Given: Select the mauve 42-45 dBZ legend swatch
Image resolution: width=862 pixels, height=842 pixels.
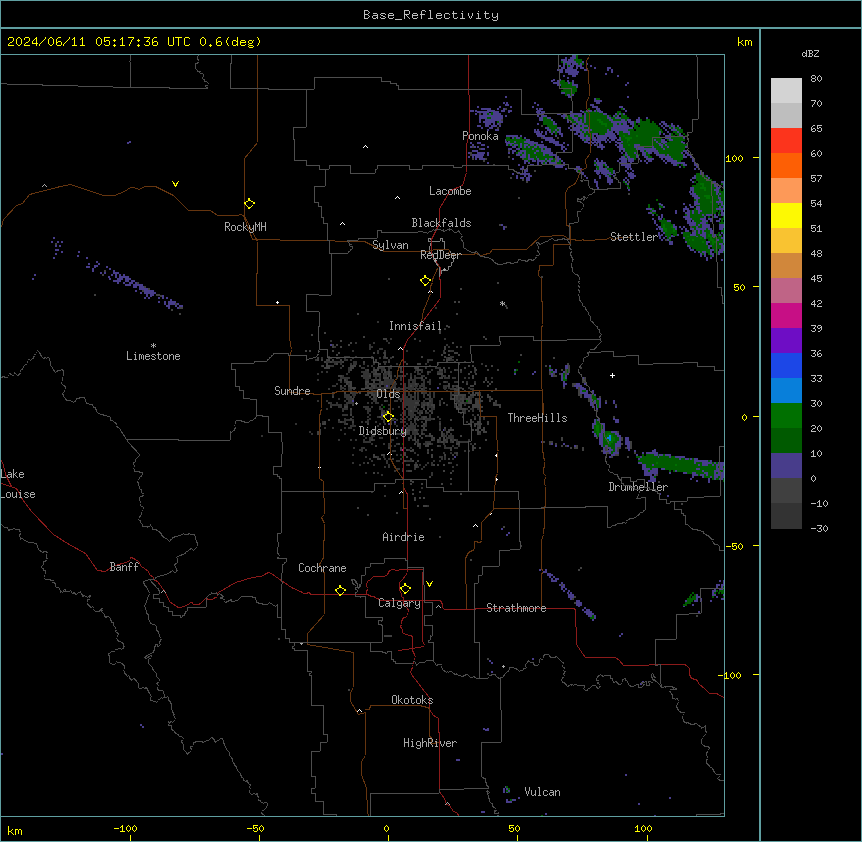Looking at the screenshot, I should pos(786,290).
